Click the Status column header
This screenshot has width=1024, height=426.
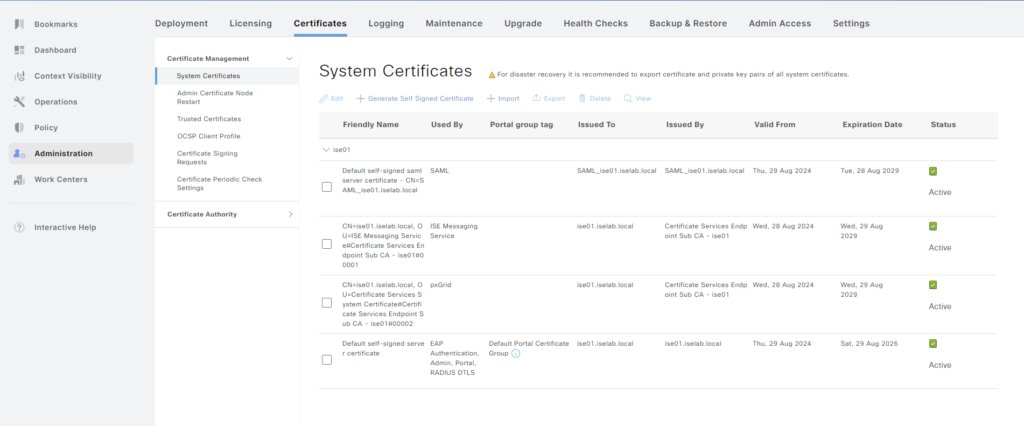coord(943,125)
